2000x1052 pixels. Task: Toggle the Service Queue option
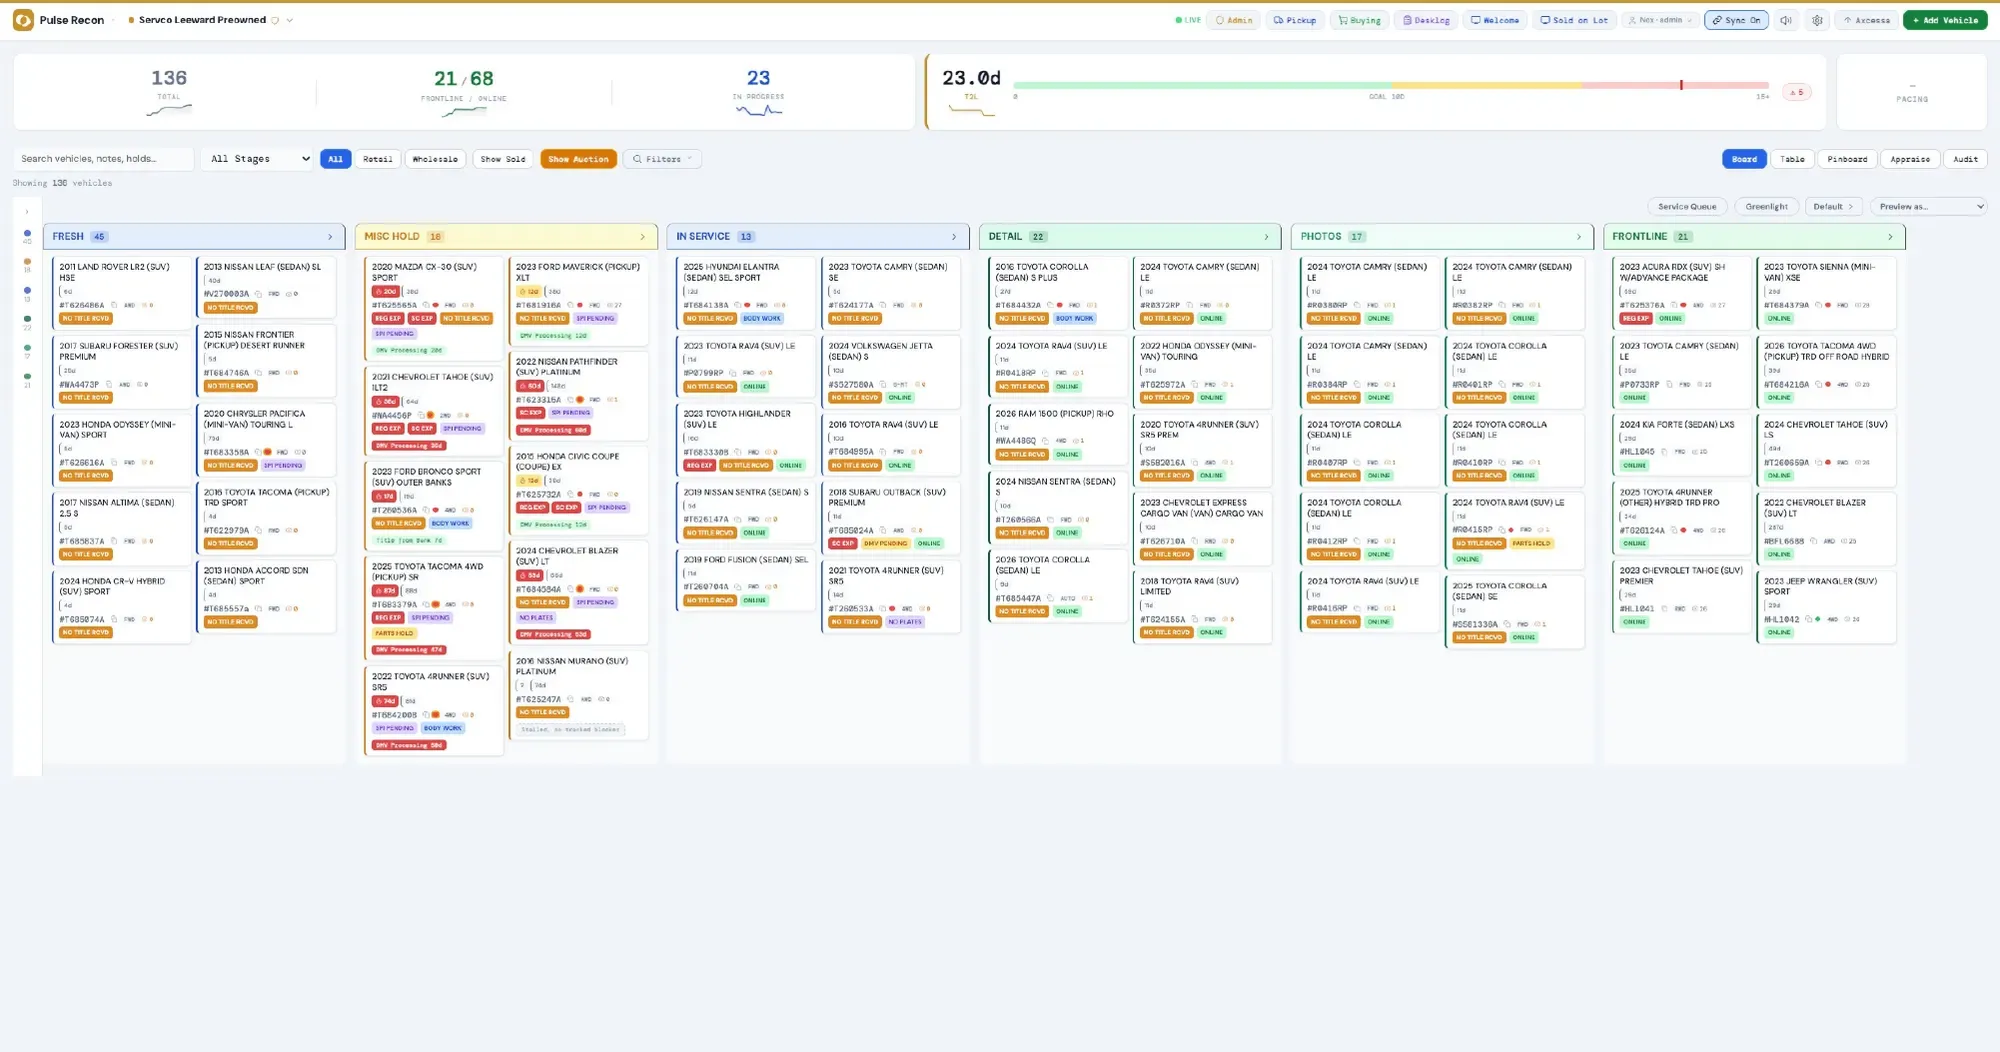pyautogui.click(x=1687, y=207)
